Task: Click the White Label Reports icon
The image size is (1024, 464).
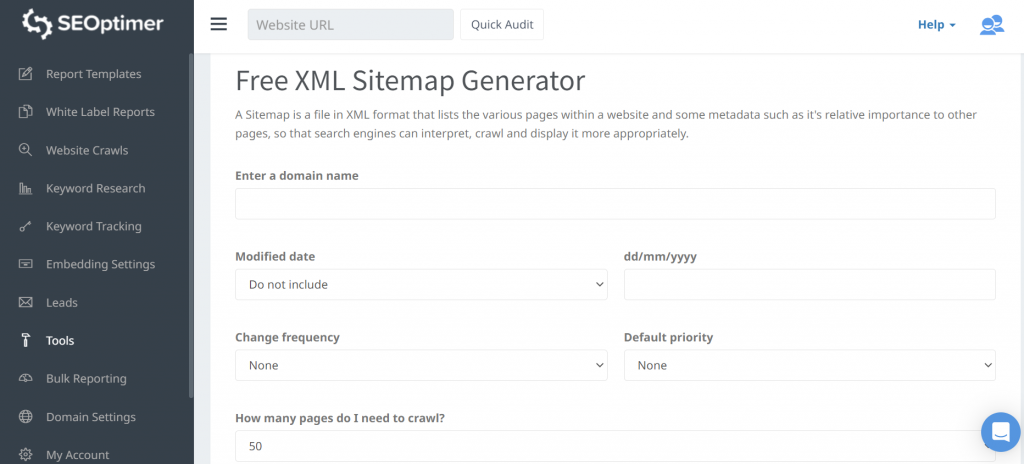Action: click(26, 112)
